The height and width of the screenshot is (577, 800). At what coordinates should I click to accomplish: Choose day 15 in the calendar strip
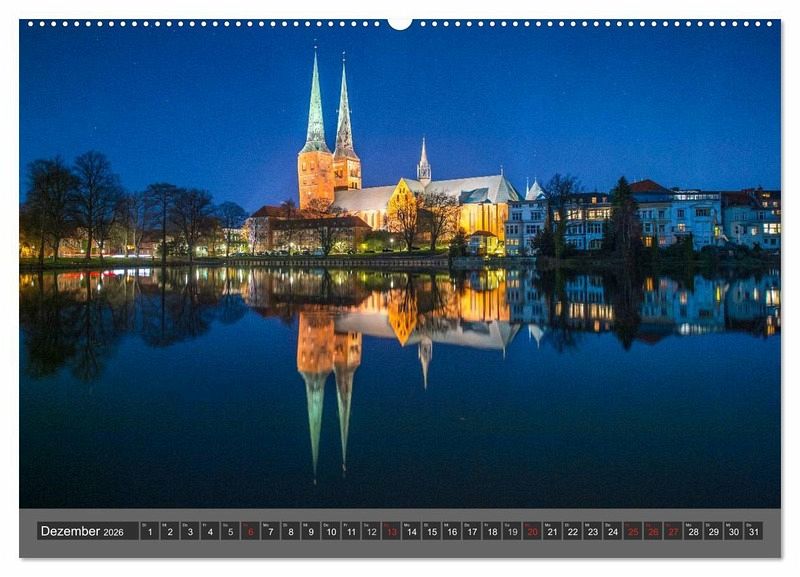pyautogui.click(x=431, y=531)
